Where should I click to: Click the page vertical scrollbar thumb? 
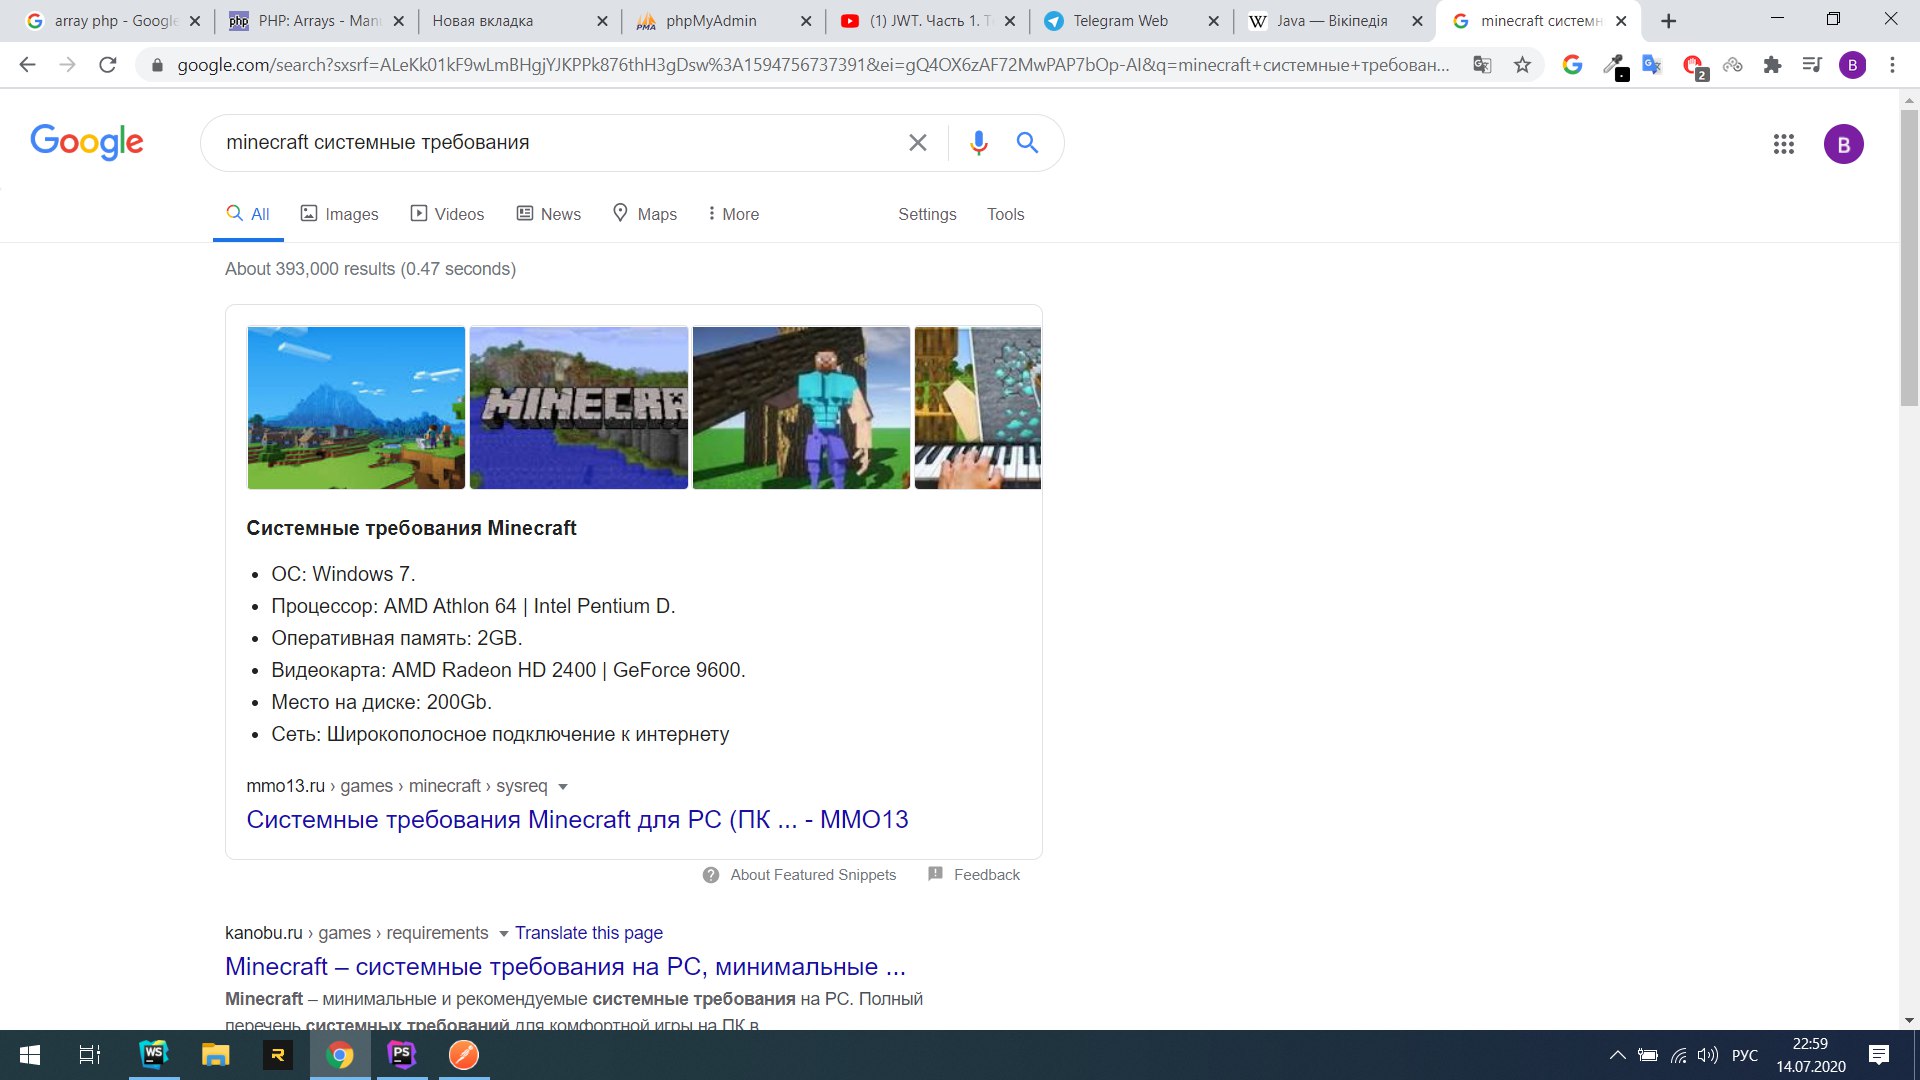point(1909,257)
